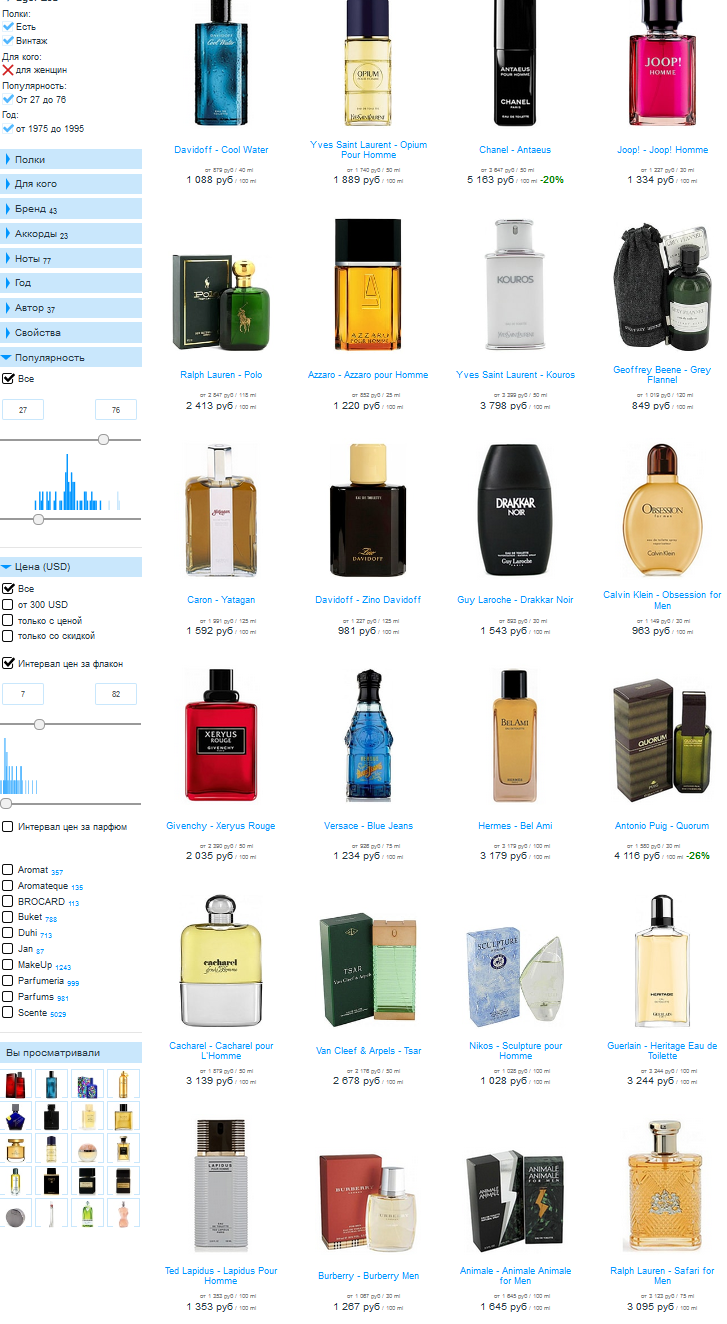Check the Aromat store checkbox
This screenshot has width=727, height=1324.
8,870
